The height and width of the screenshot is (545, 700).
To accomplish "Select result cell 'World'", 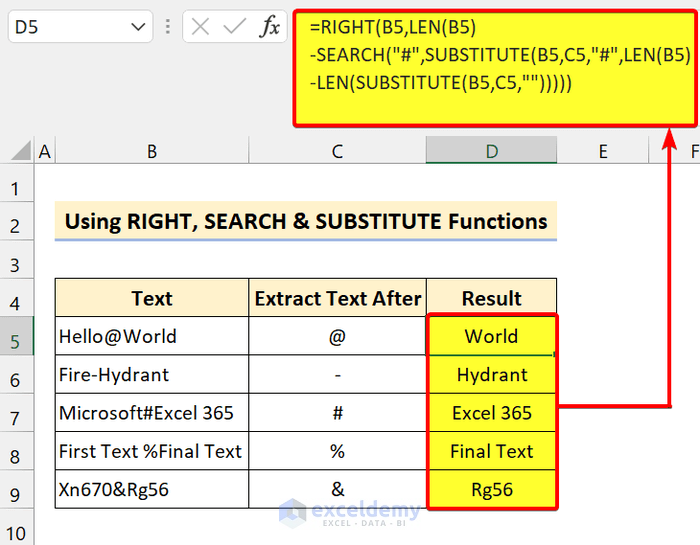I will (x=492, y=336).
